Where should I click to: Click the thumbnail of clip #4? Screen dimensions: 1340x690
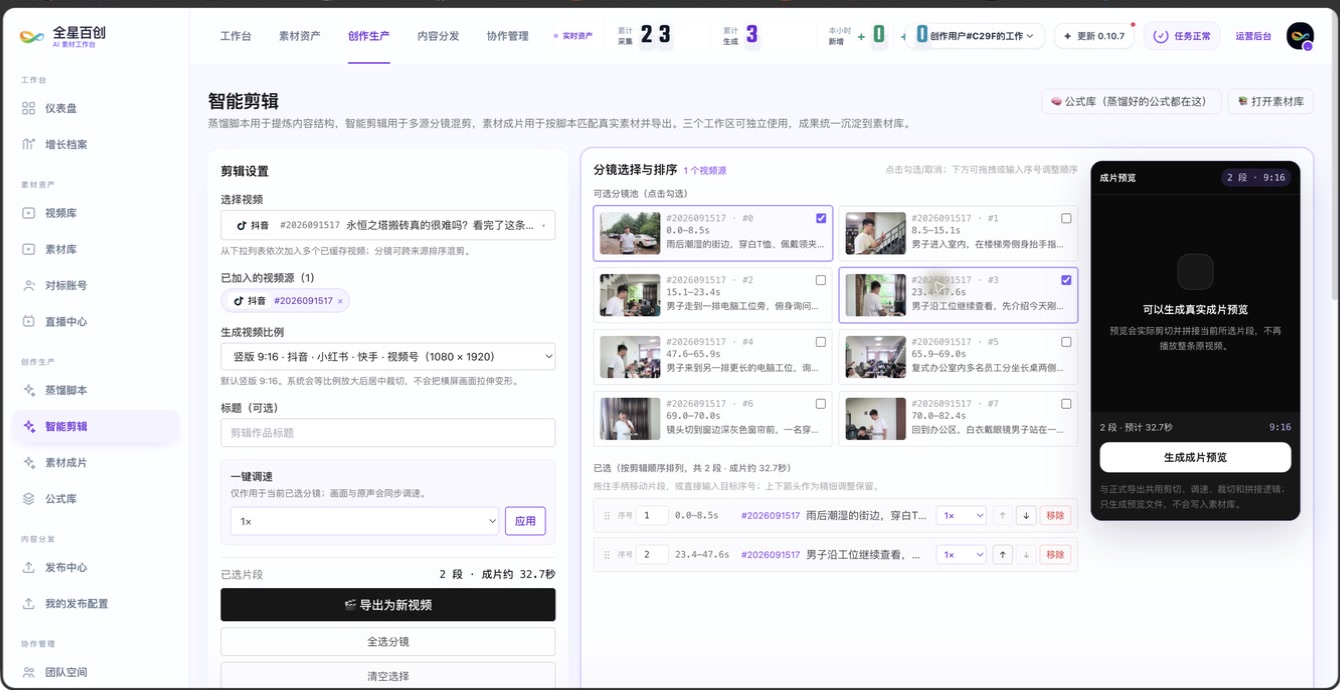(x=630, y=357)
